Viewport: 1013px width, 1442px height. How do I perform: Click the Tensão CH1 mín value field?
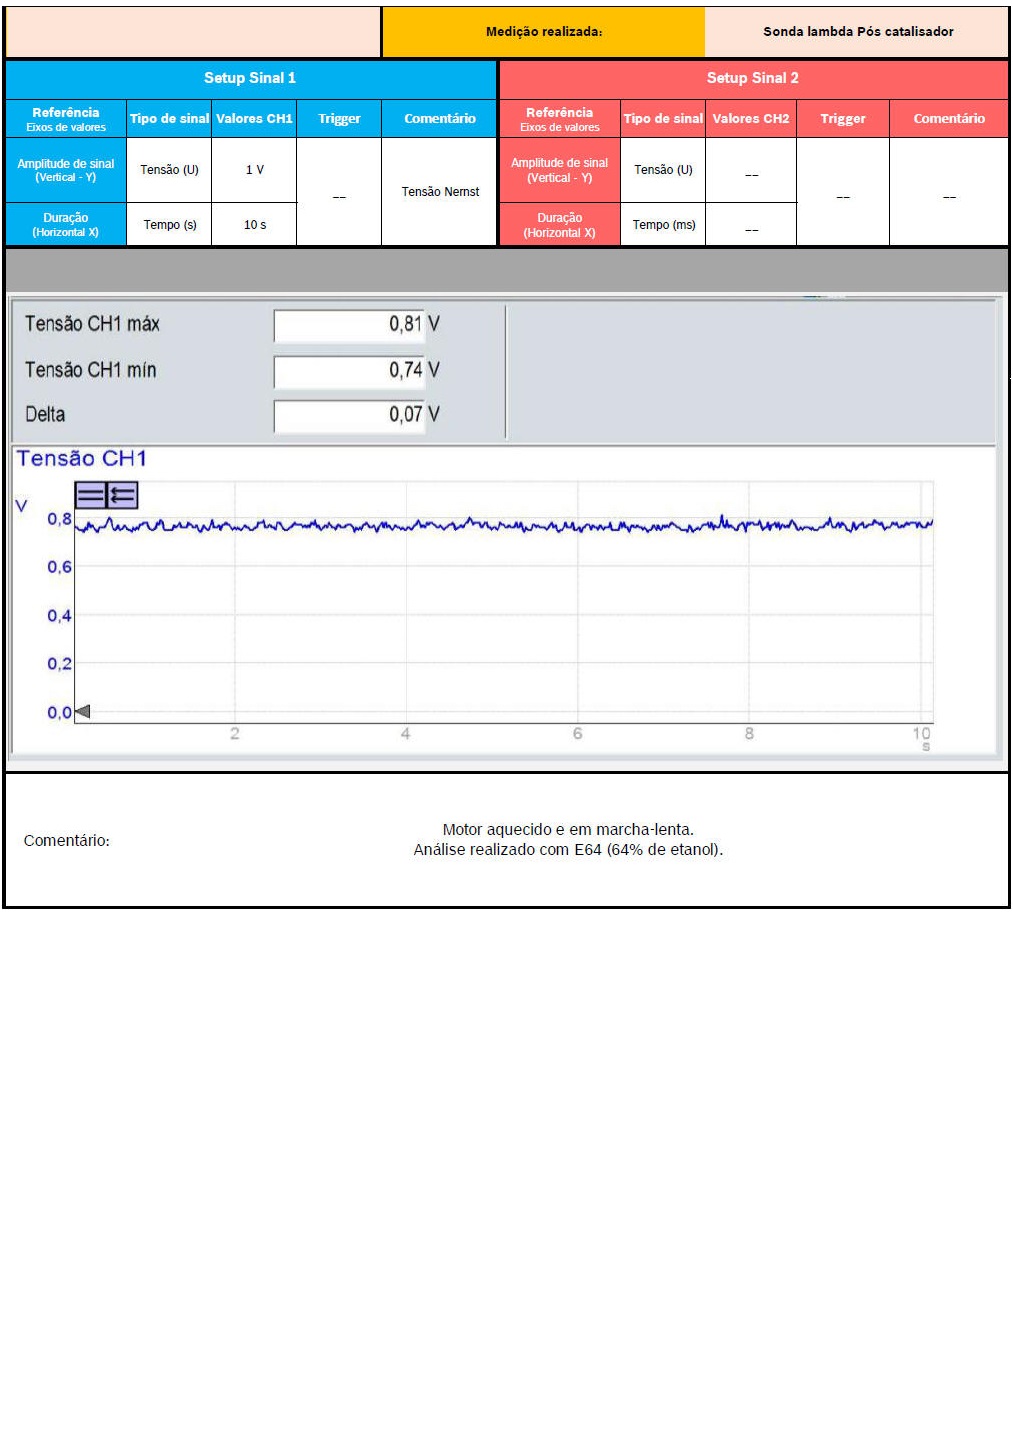click(349, 371)
